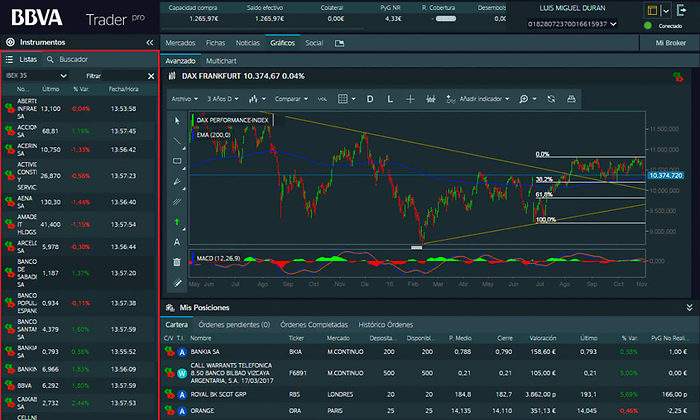Click the buy/sell icon for AENA SA
The height and width of the screenshot is (420, 700).
tap(9, 202)
